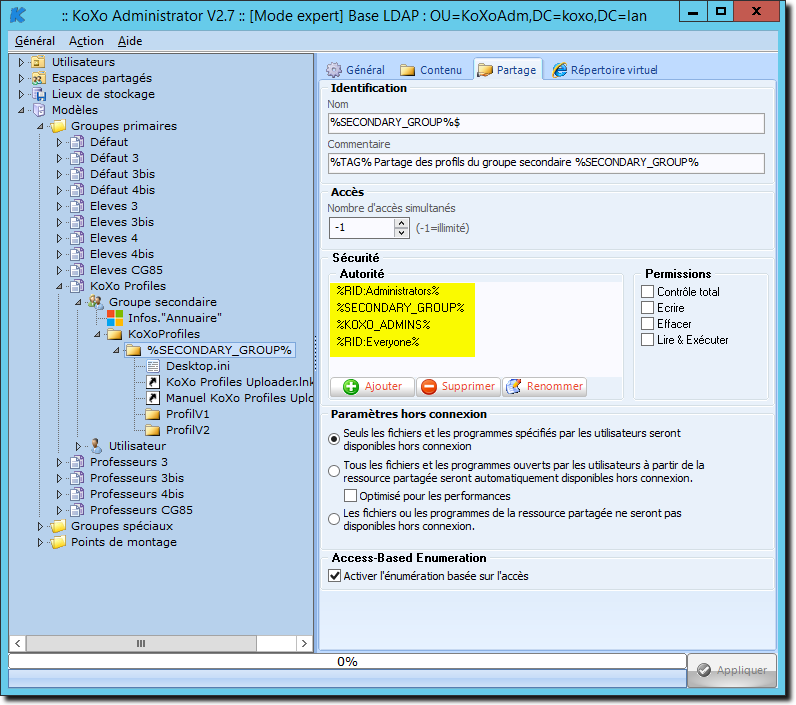This screenshot has width=796, height=705.
Task: Click the Groupe secondaire group icon
Action: pos(96,302)
